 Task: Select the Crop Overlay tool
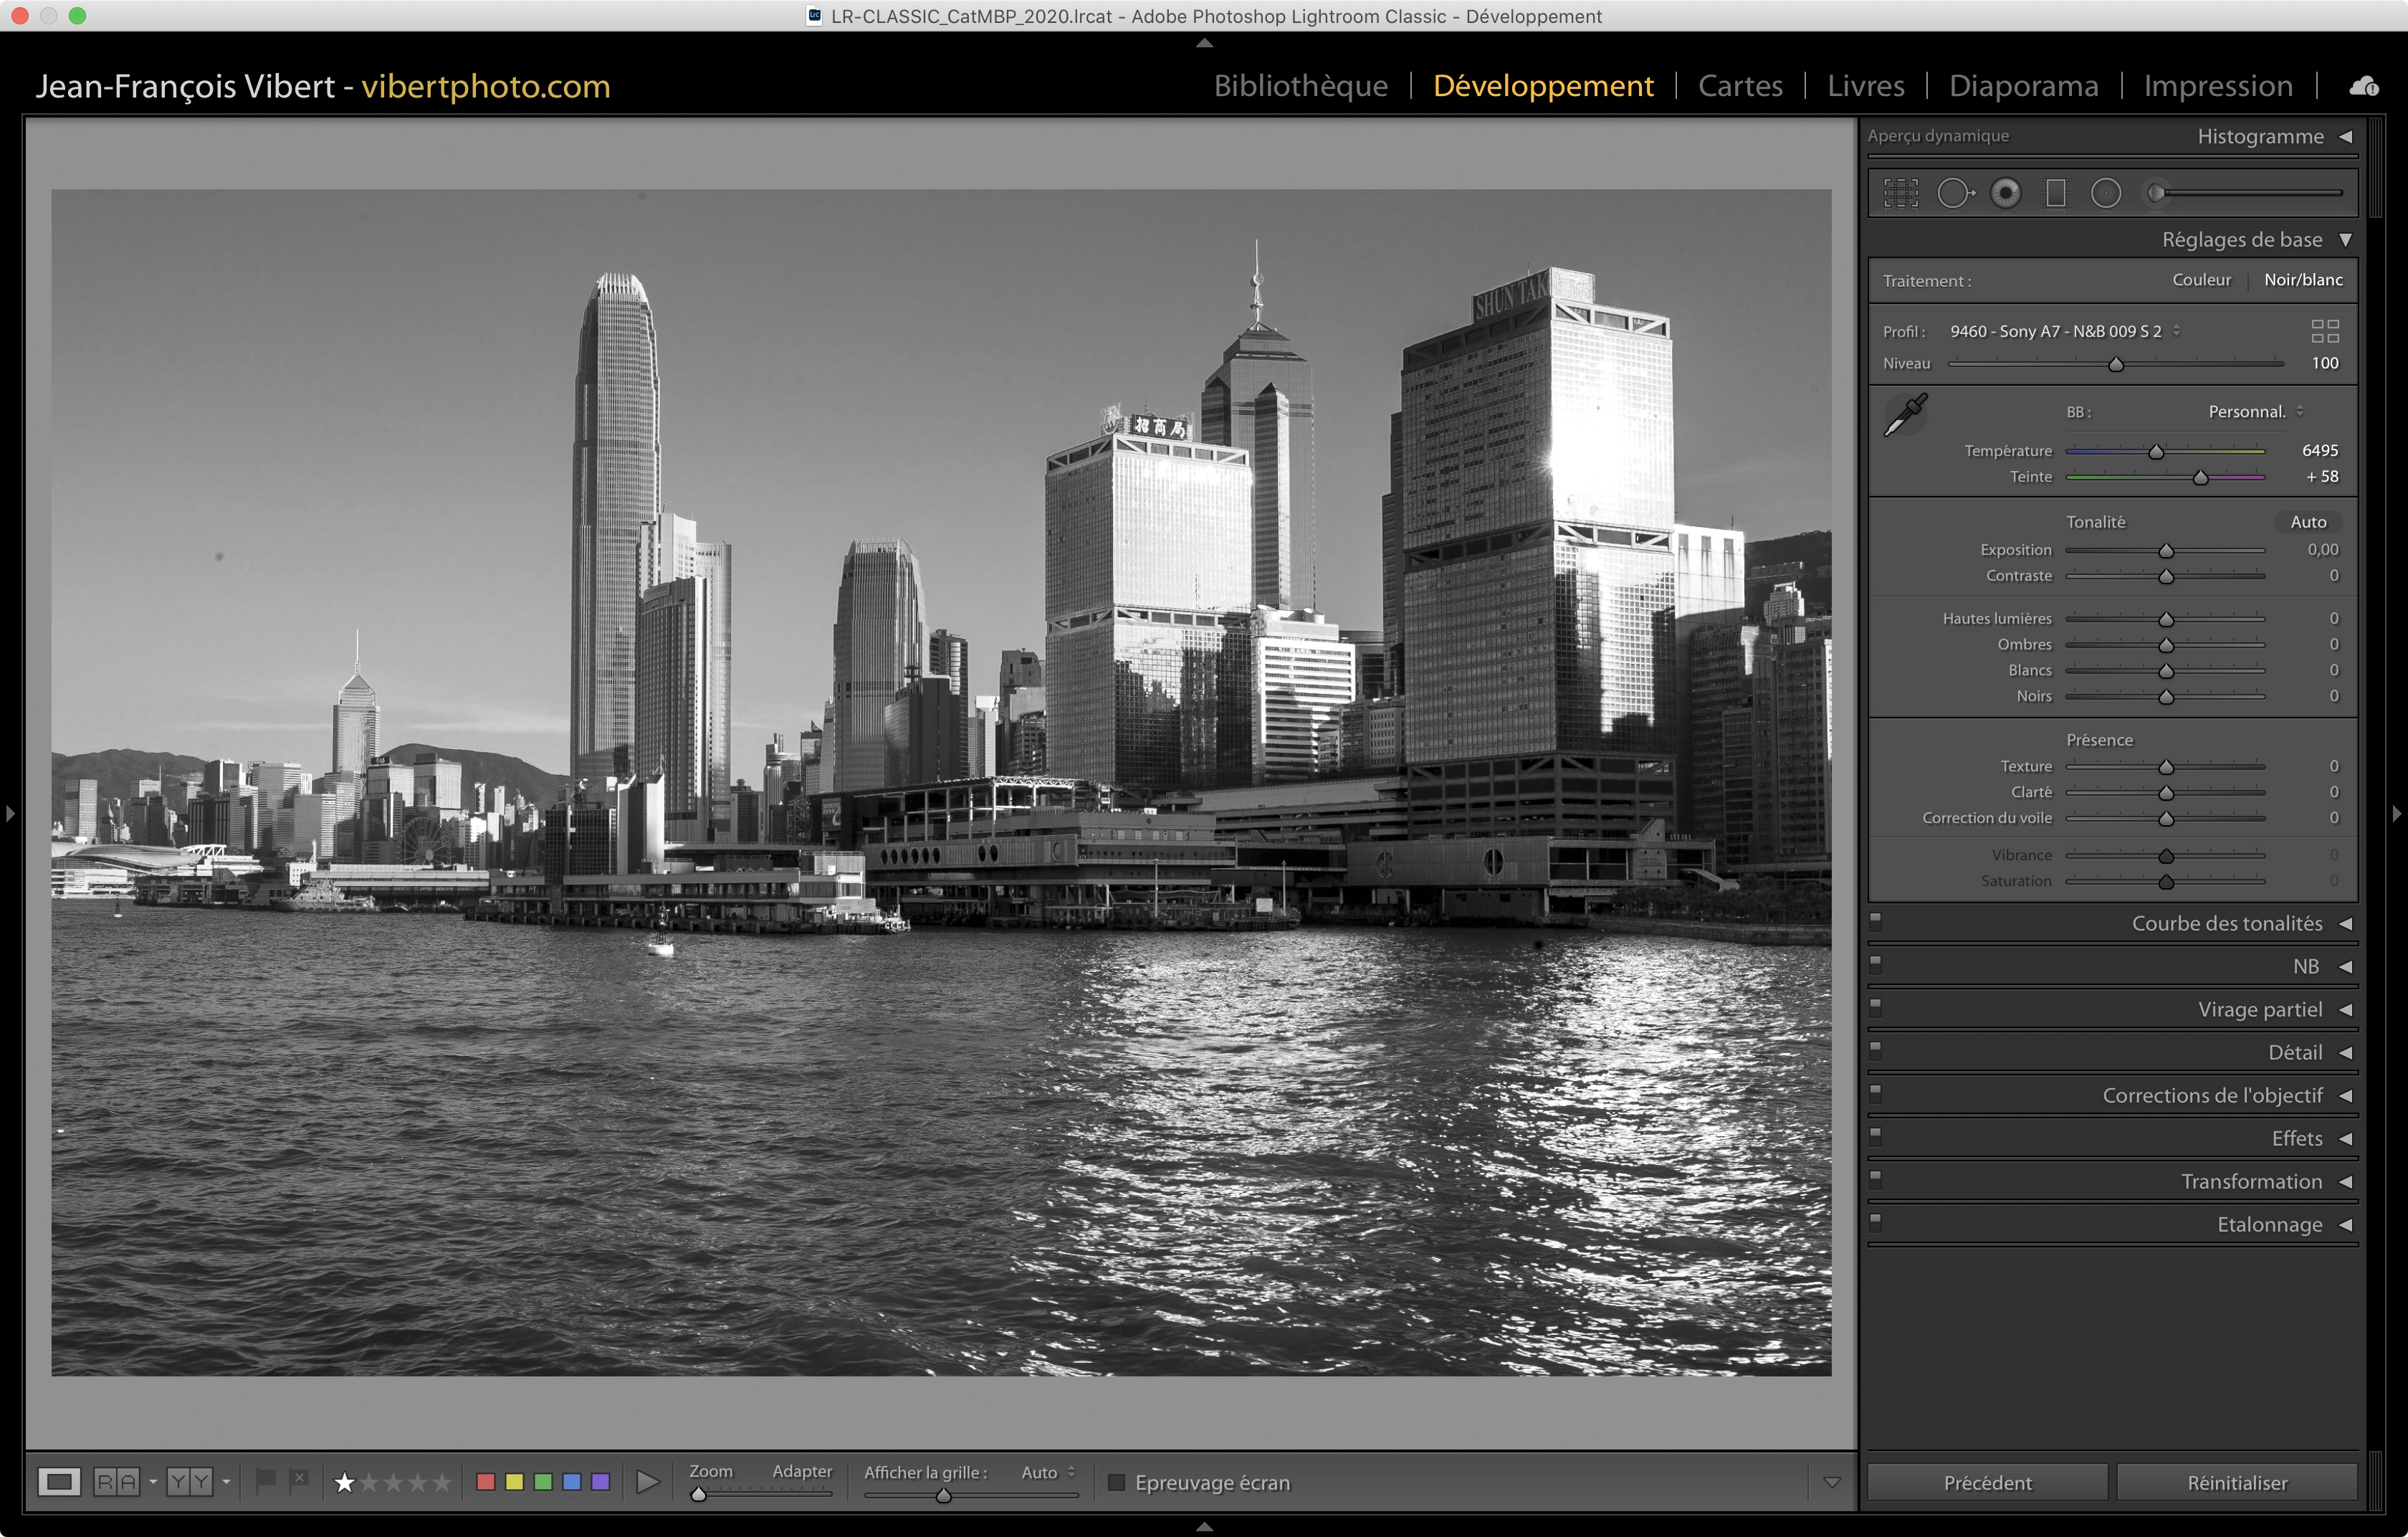(1901, 193)
